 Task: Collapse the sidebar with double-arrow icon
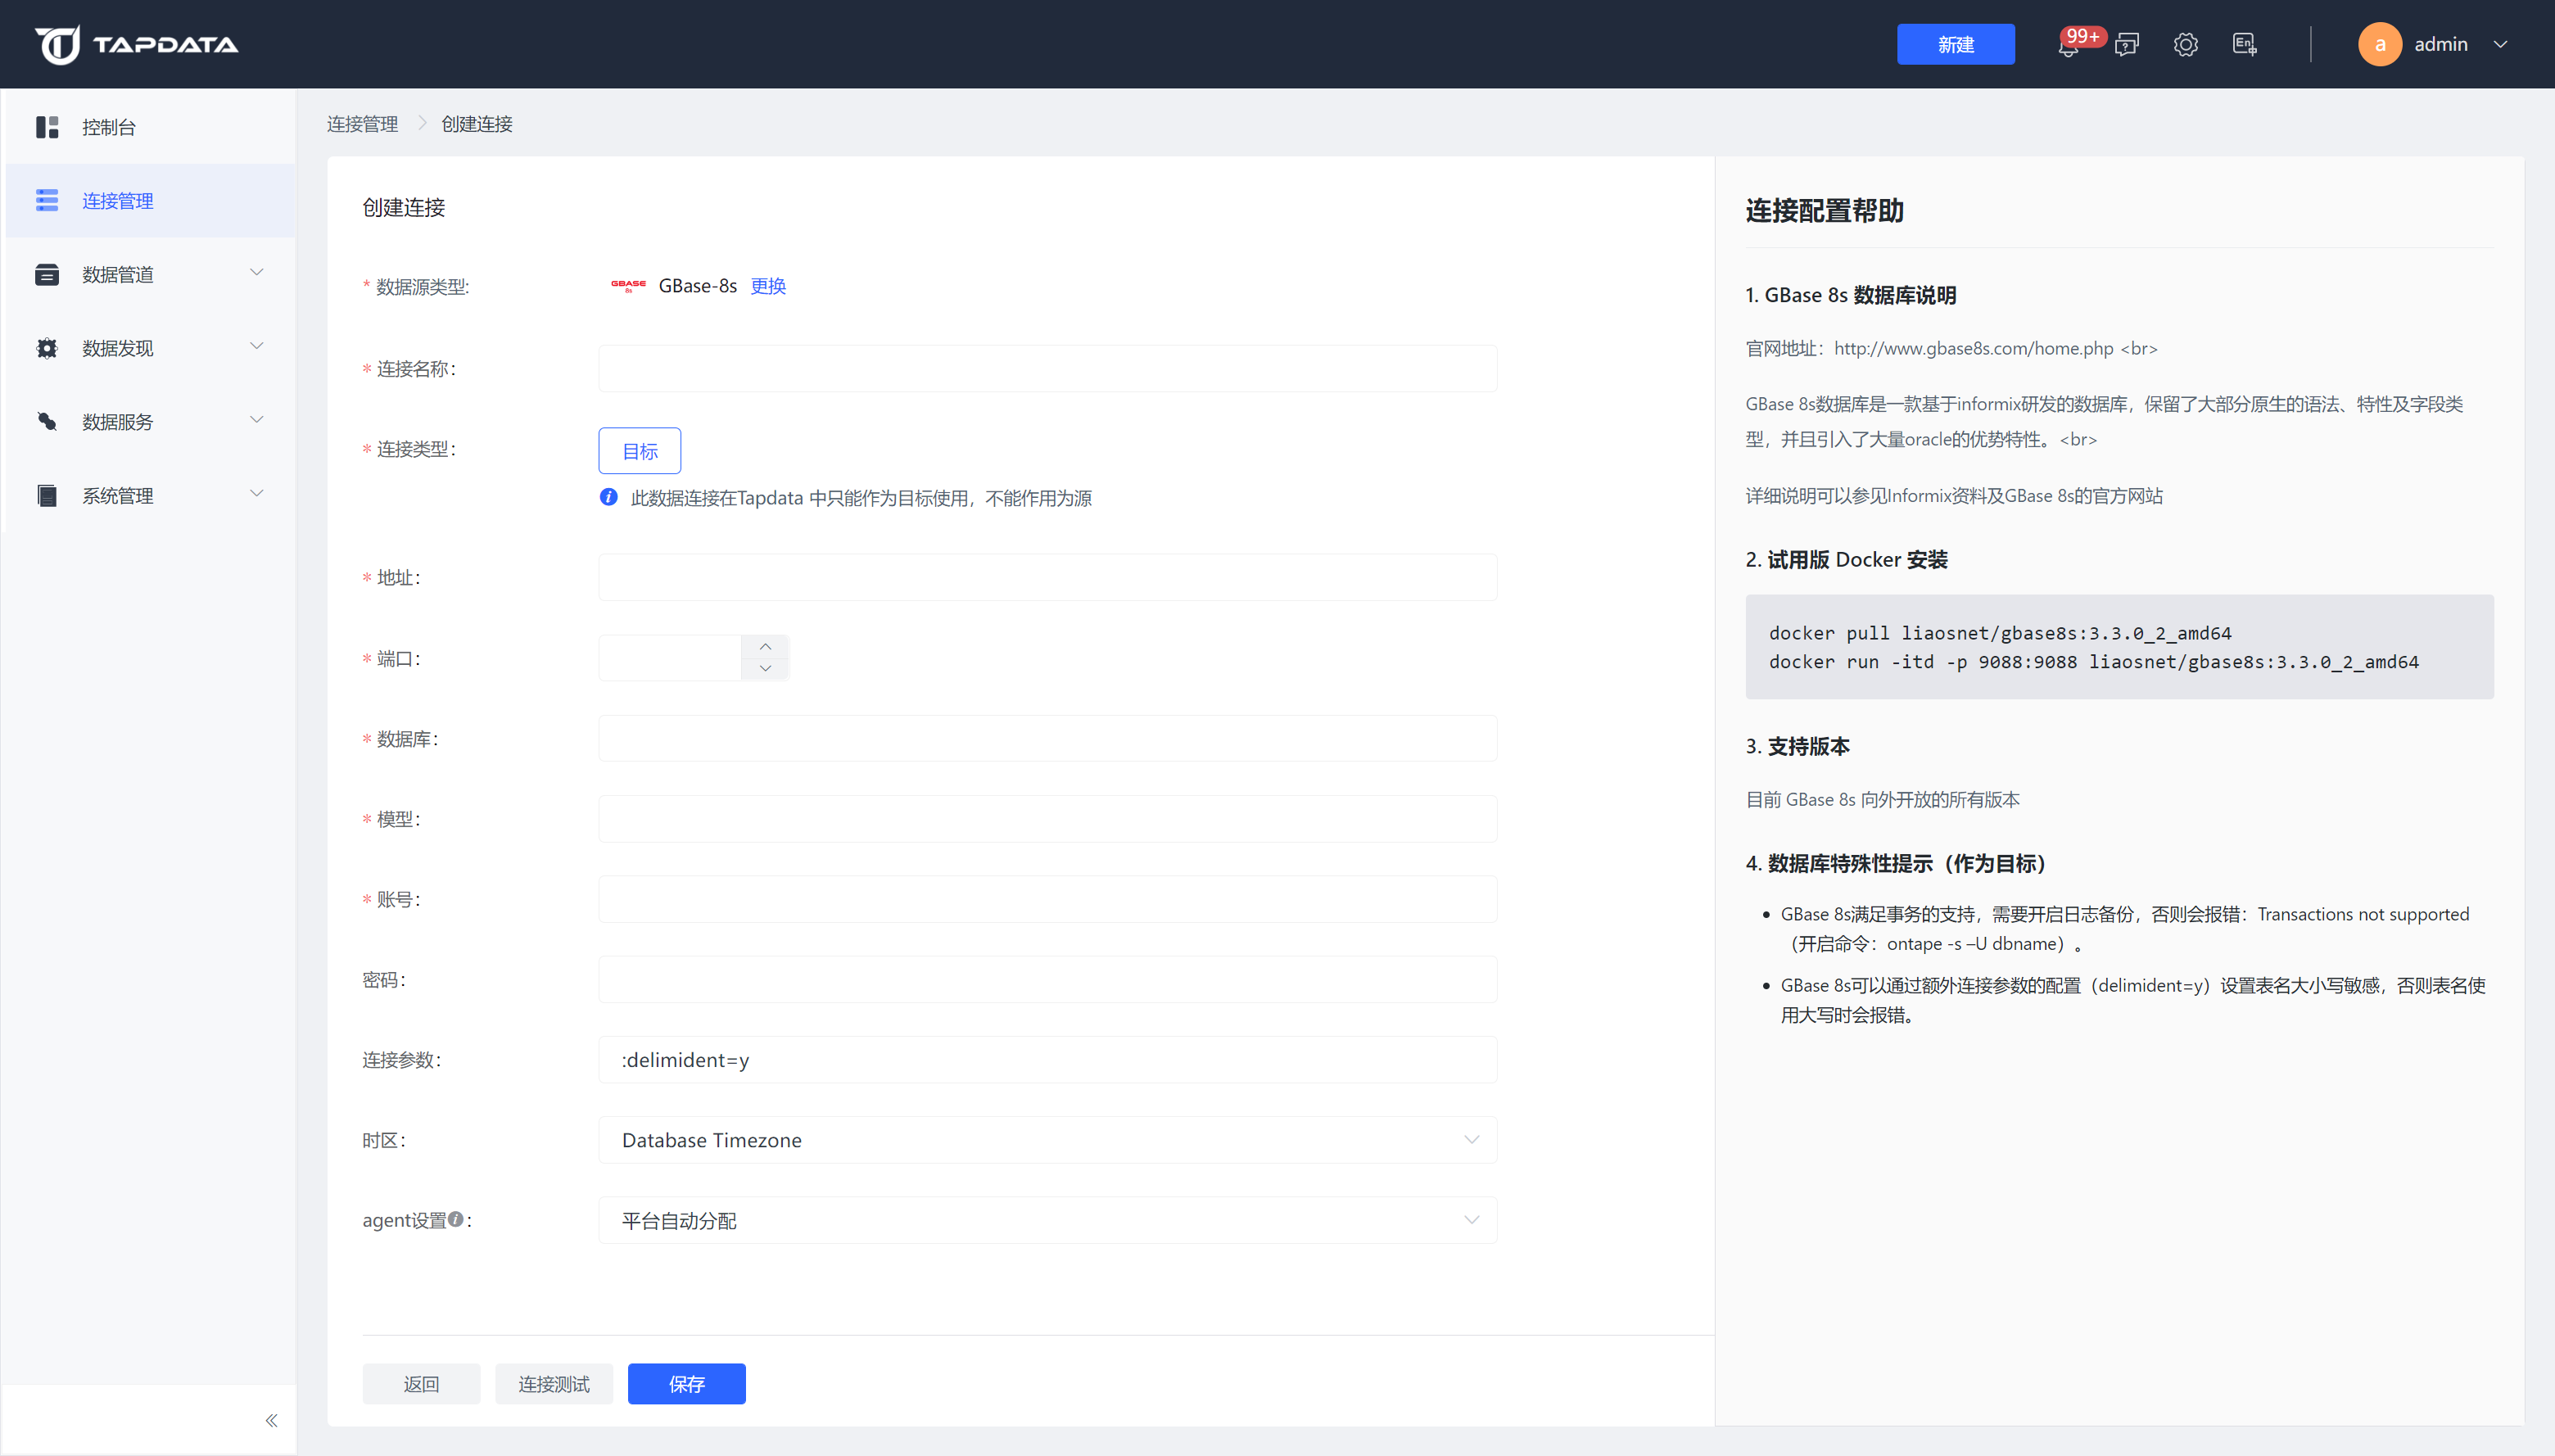tap(271, 1420)
